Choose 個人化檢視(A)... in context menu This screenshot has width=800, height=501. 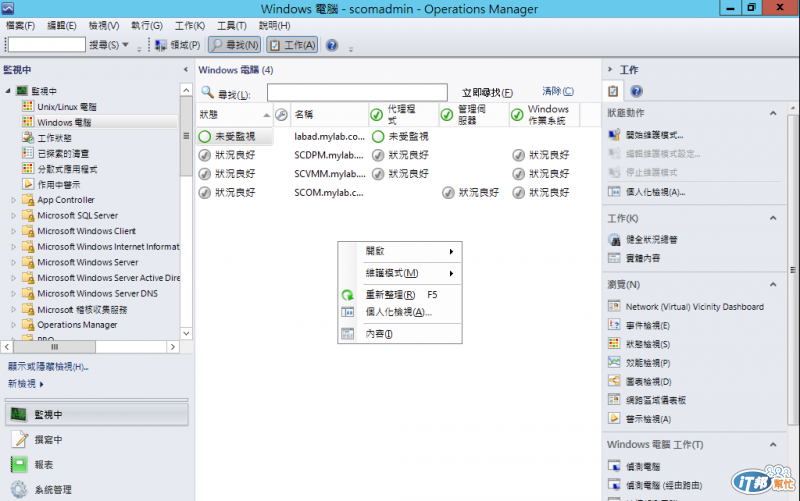399,312
